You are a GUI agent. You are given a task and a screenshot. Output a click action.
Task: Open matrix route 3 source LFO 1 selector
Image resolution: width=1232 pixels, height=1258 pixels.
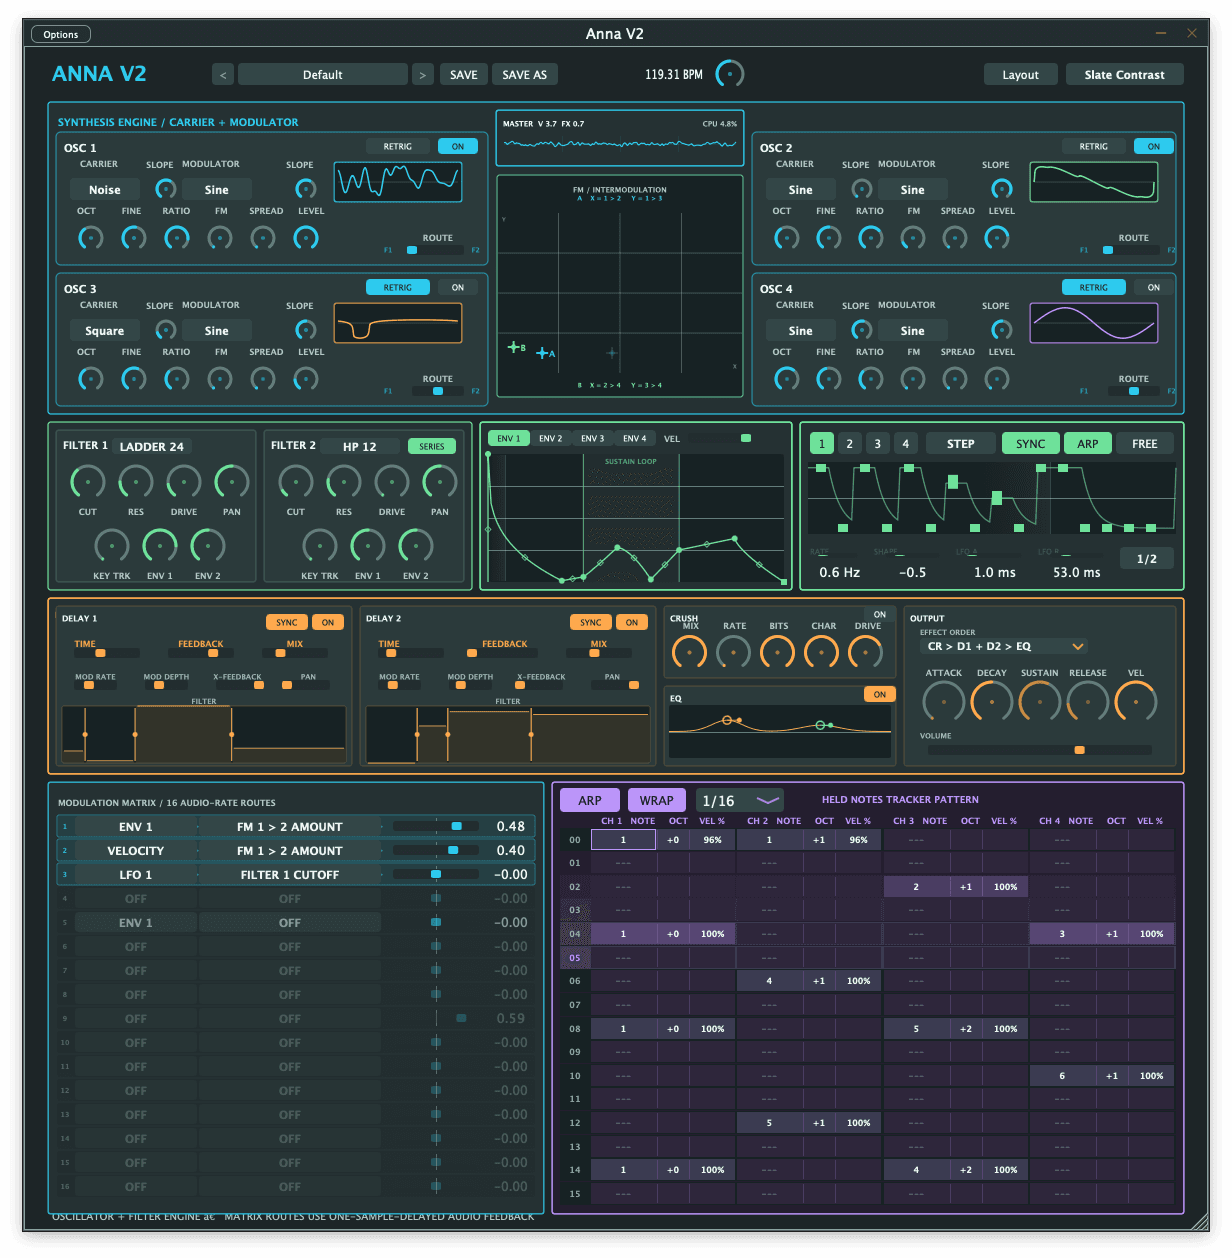coord(136,875)
